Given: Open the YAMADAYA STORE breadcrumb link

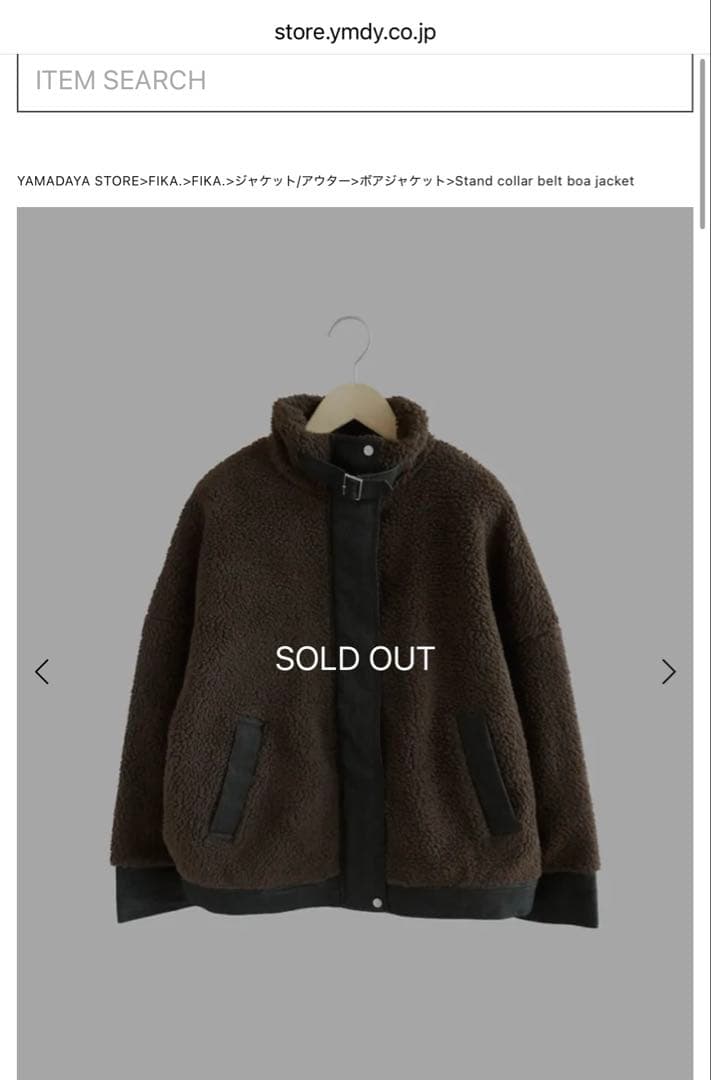Looking at the screenshot, I should click(78, 181).
